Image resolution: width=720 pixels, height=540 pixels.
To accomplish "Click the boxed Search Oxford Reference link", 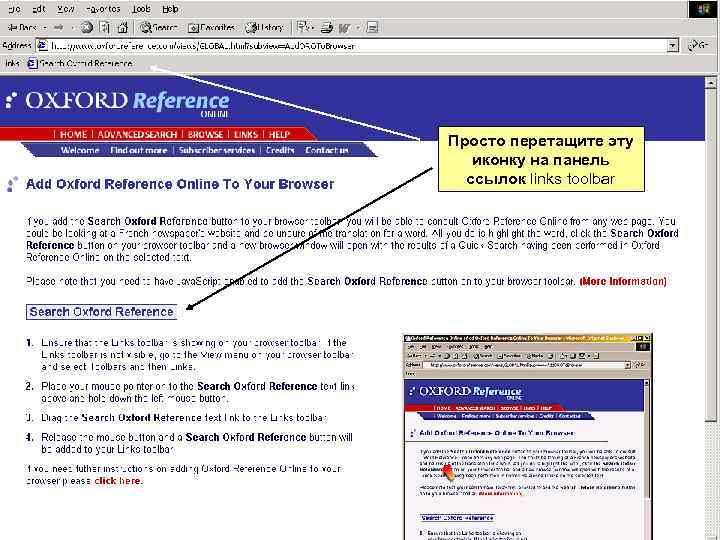I will tap(101, 312).
